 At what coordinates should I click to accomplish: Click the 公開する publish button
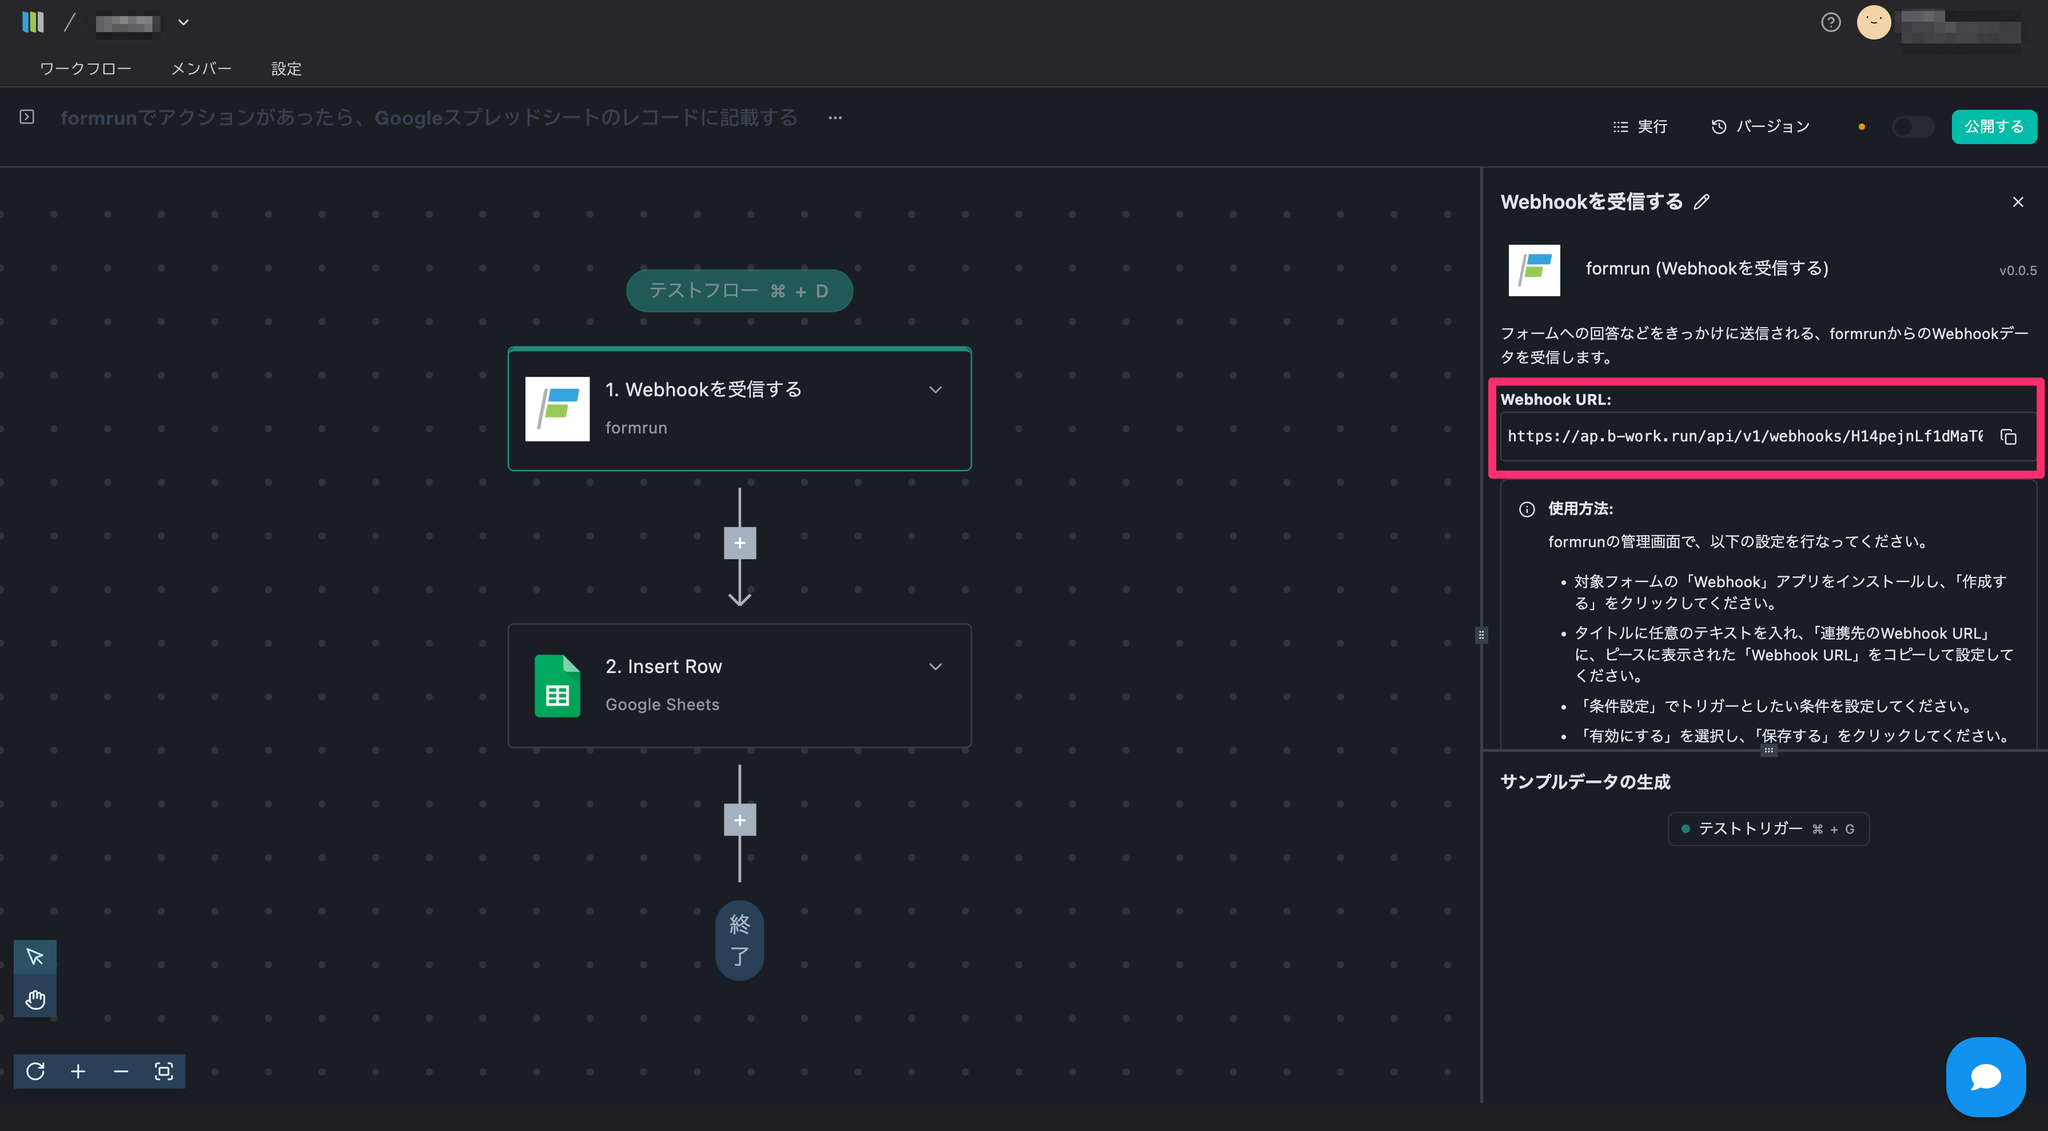pos(1993,127)
